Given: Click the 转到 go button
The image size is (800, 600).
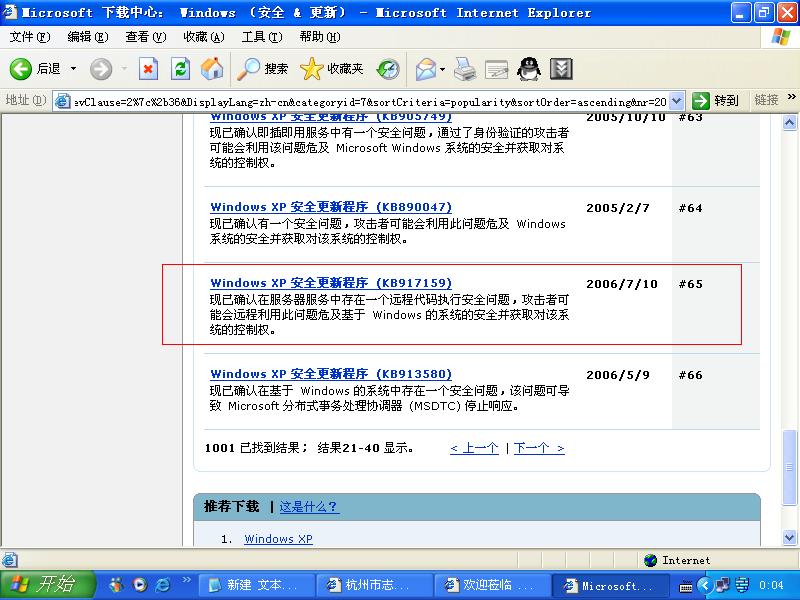Looking at the screenshot, I should 716,101.
